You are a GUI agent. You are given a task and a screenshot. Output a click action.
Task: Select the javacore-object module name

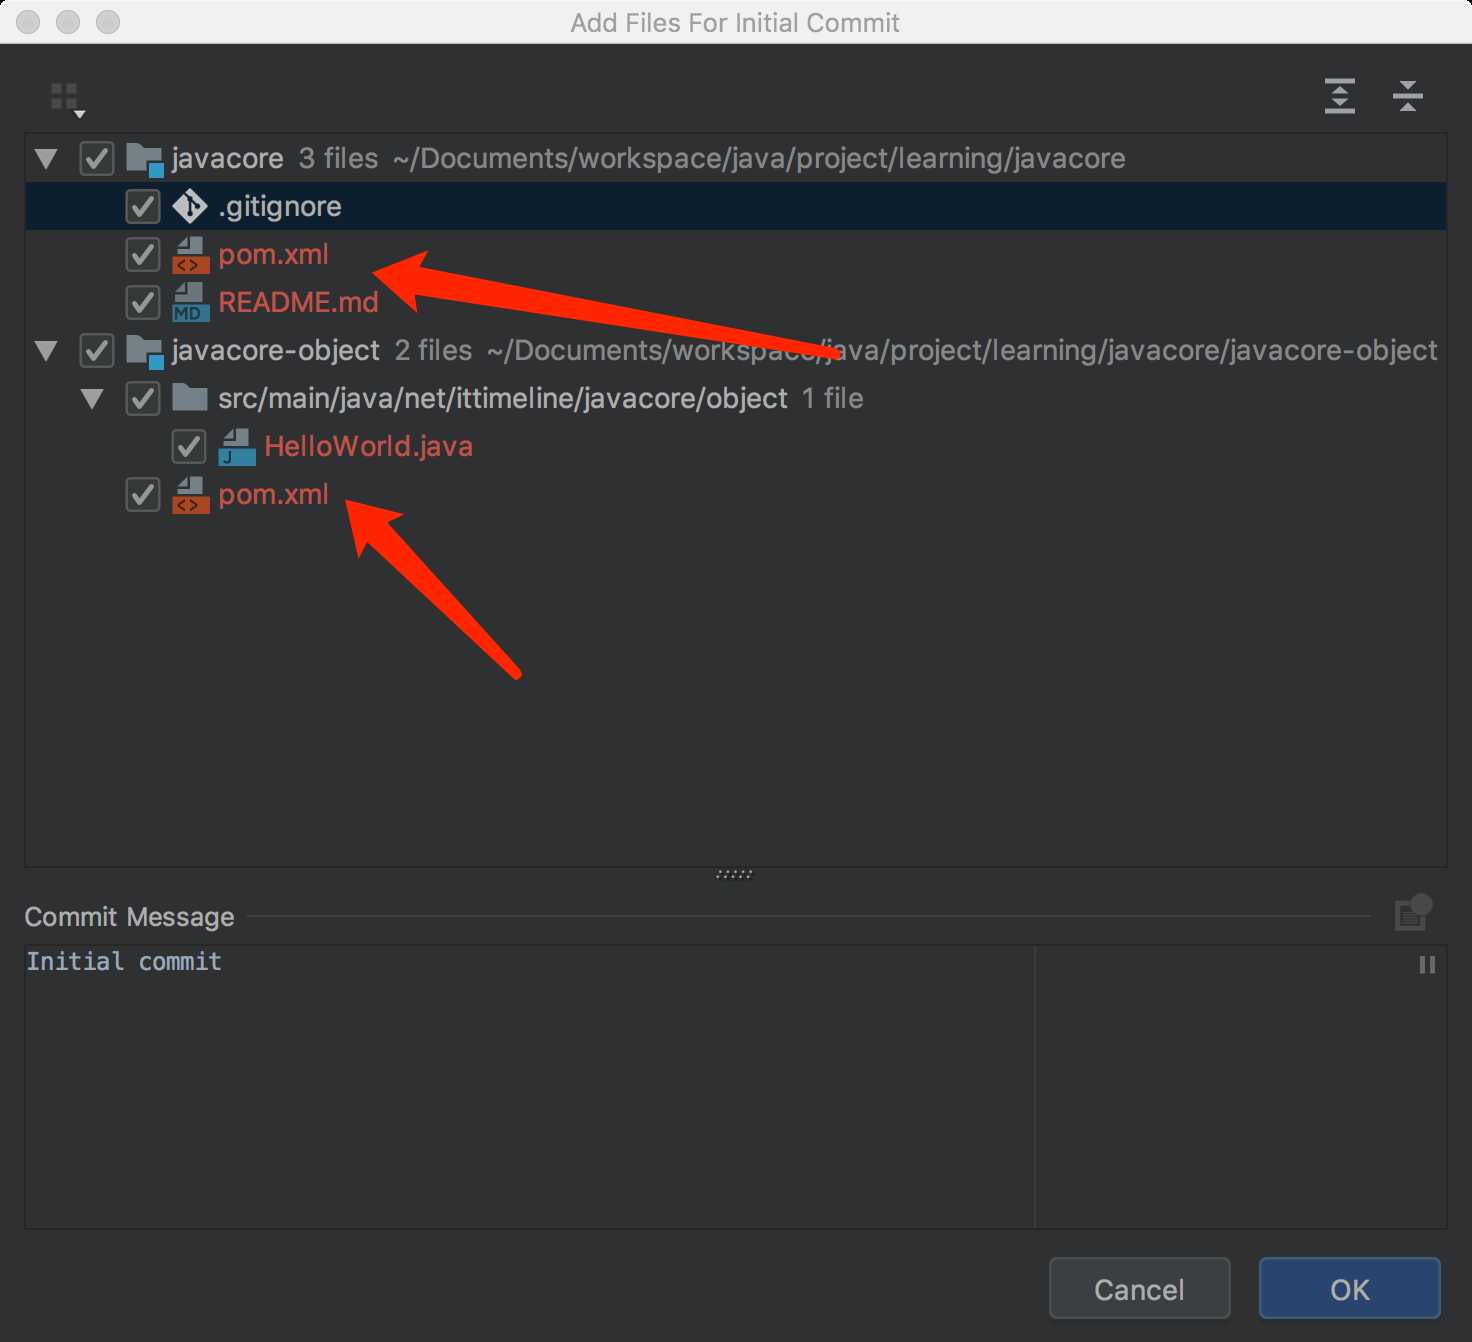coord(276,351)
